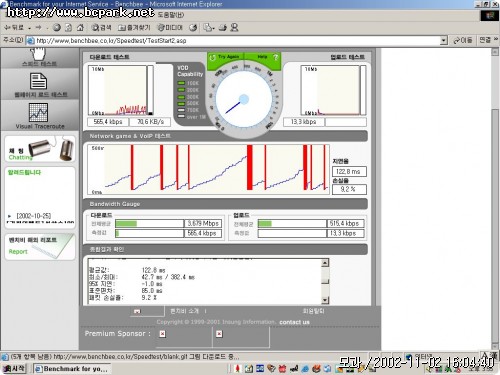Click the Print icon in toolbar
500x375 pixels.
222,28
